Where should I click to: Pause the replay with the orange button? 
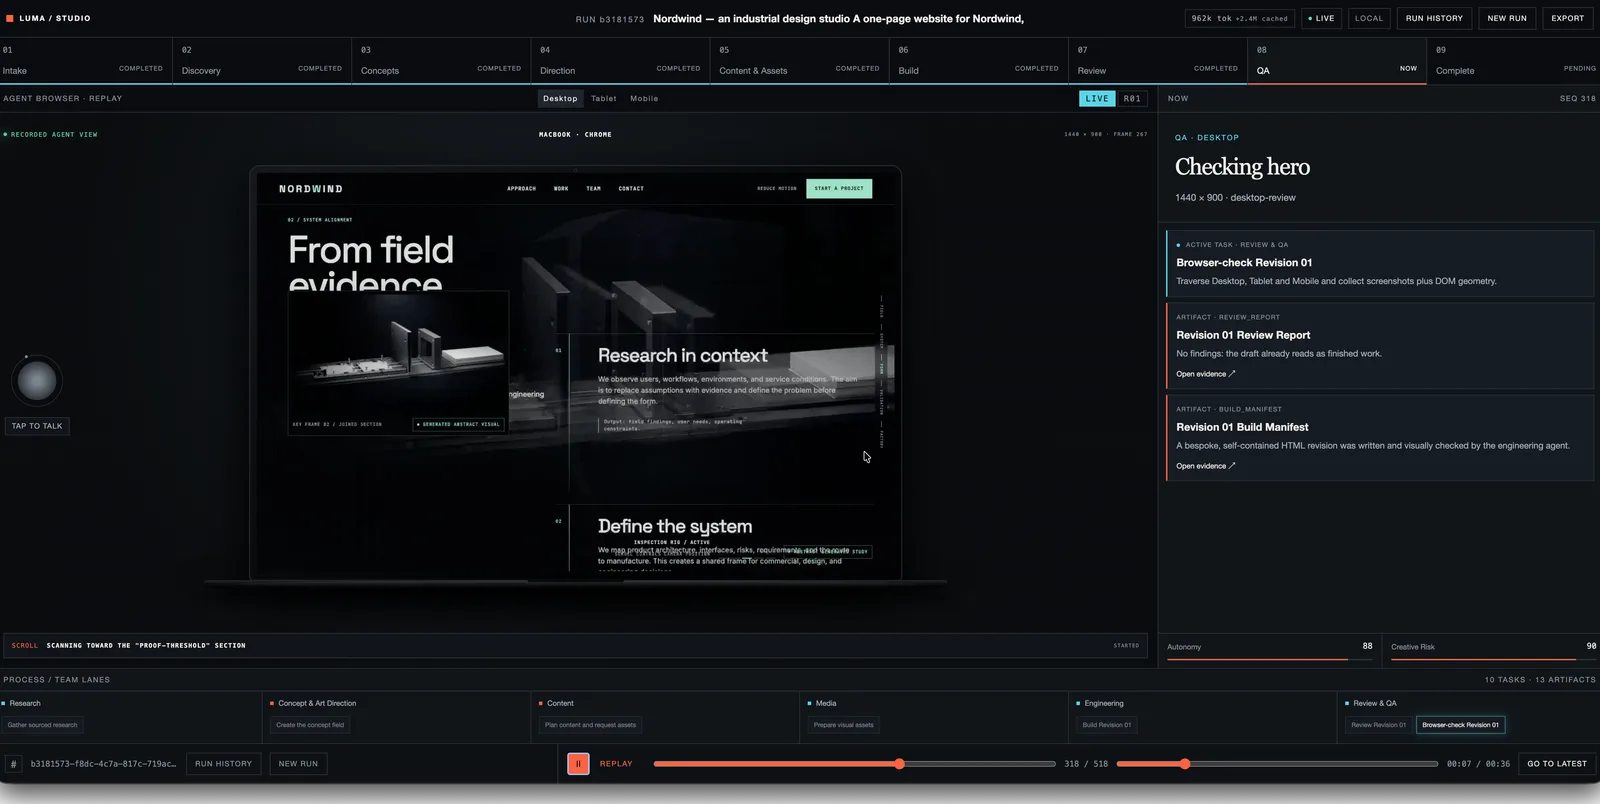pyautogui.click(x=578, y=764)
